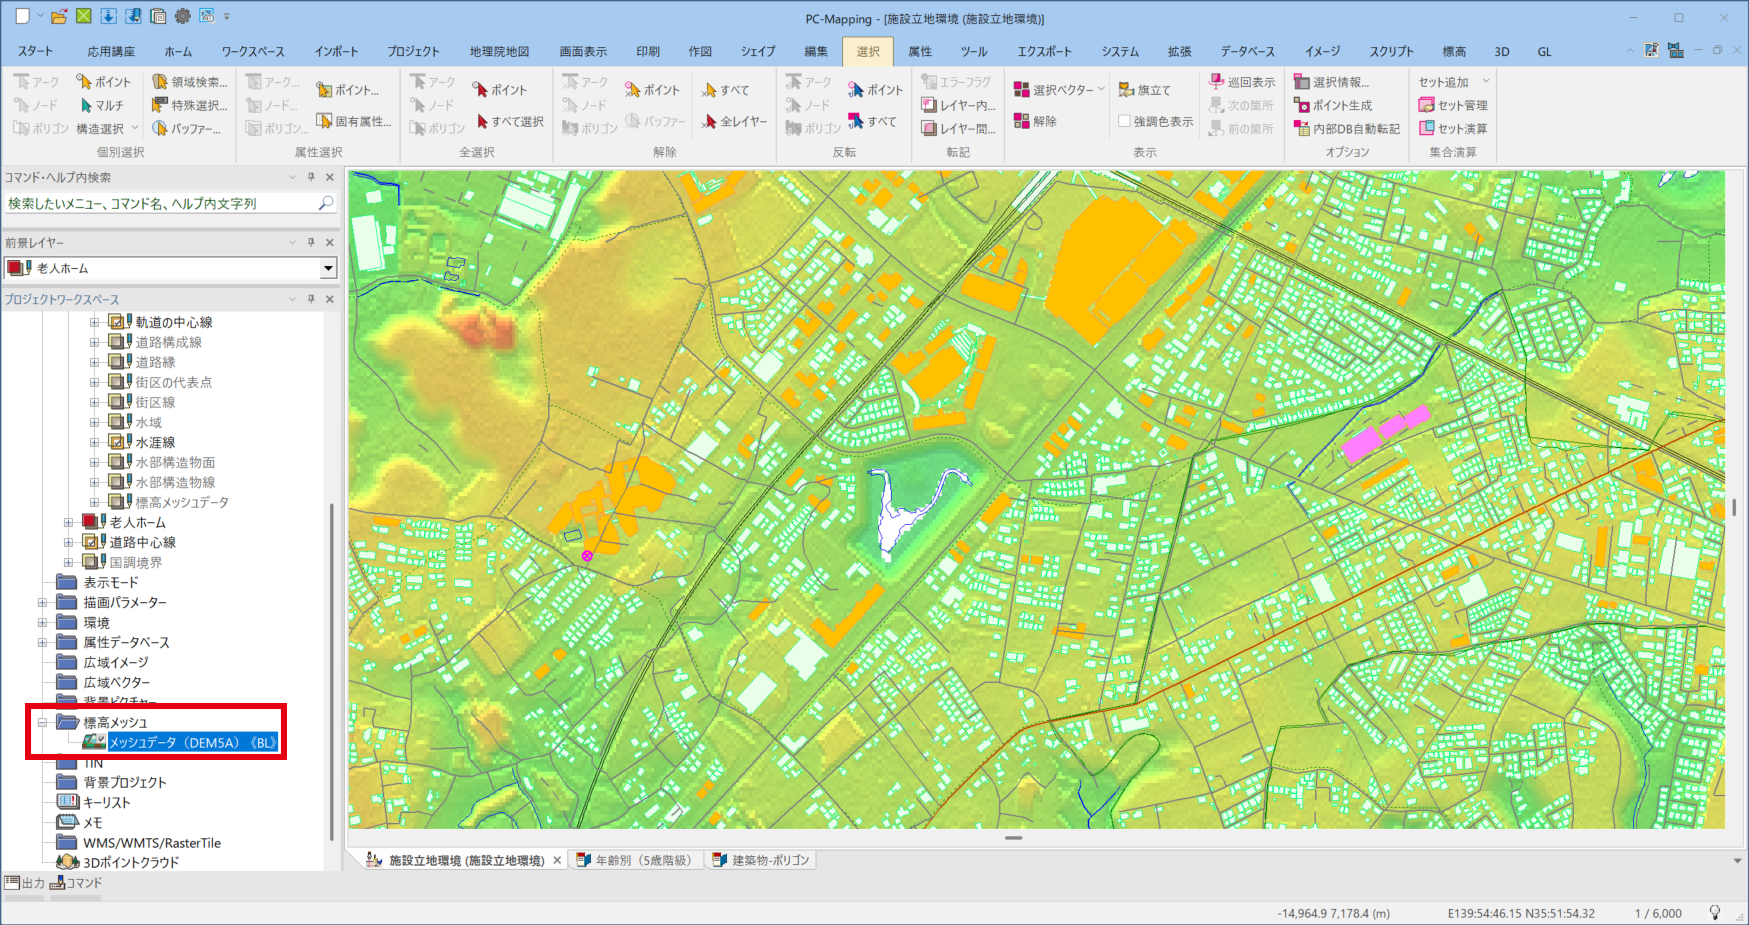Open the 標高 ribbon tab
This screenshot has height=925, width=1749.
(x=1454, y=51)
